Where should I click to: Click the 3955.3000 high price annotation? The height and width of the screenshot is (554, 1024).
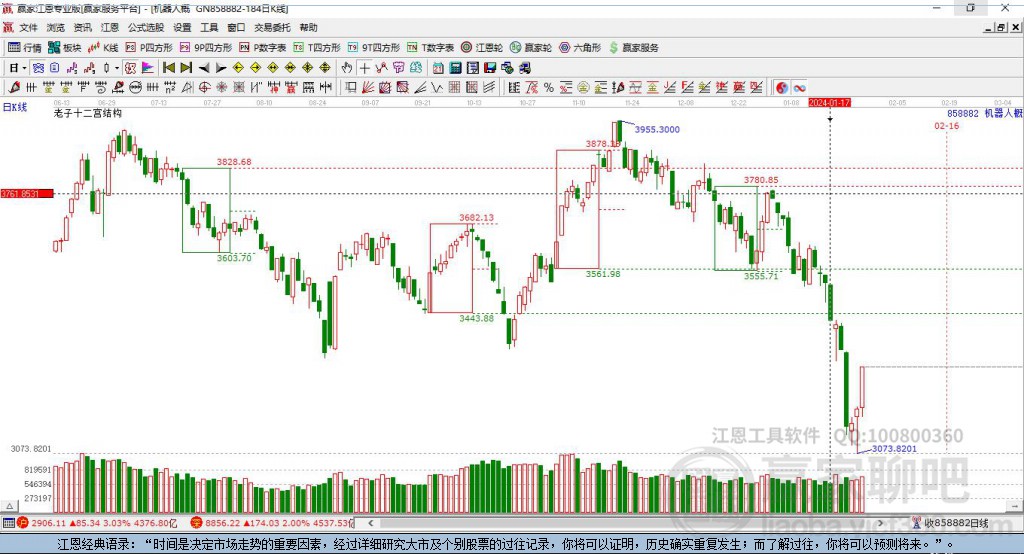(x=657, y=129)
